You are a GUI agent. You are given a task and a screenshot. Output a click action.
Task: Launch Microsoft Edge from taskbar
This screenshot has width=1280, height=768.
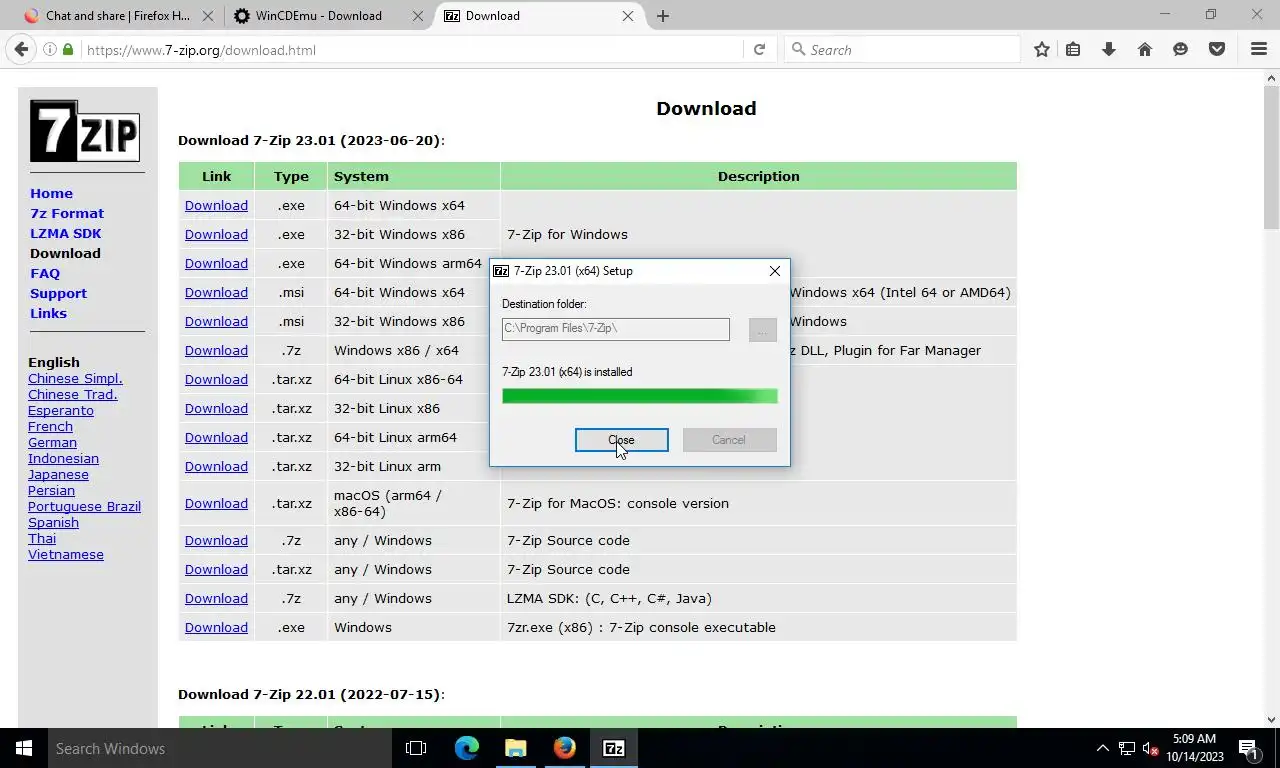coord(467,748)
